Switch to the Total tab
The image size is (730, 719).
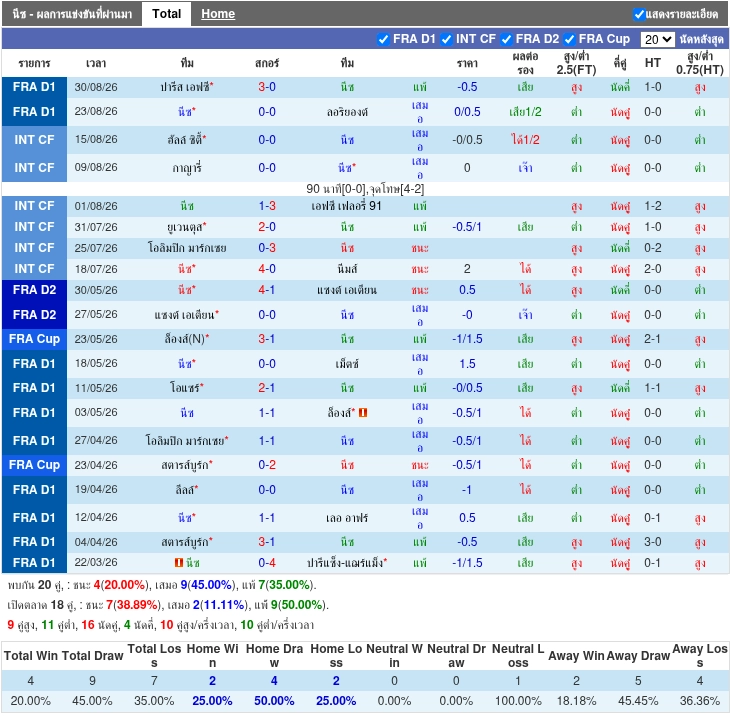point(166,14)
